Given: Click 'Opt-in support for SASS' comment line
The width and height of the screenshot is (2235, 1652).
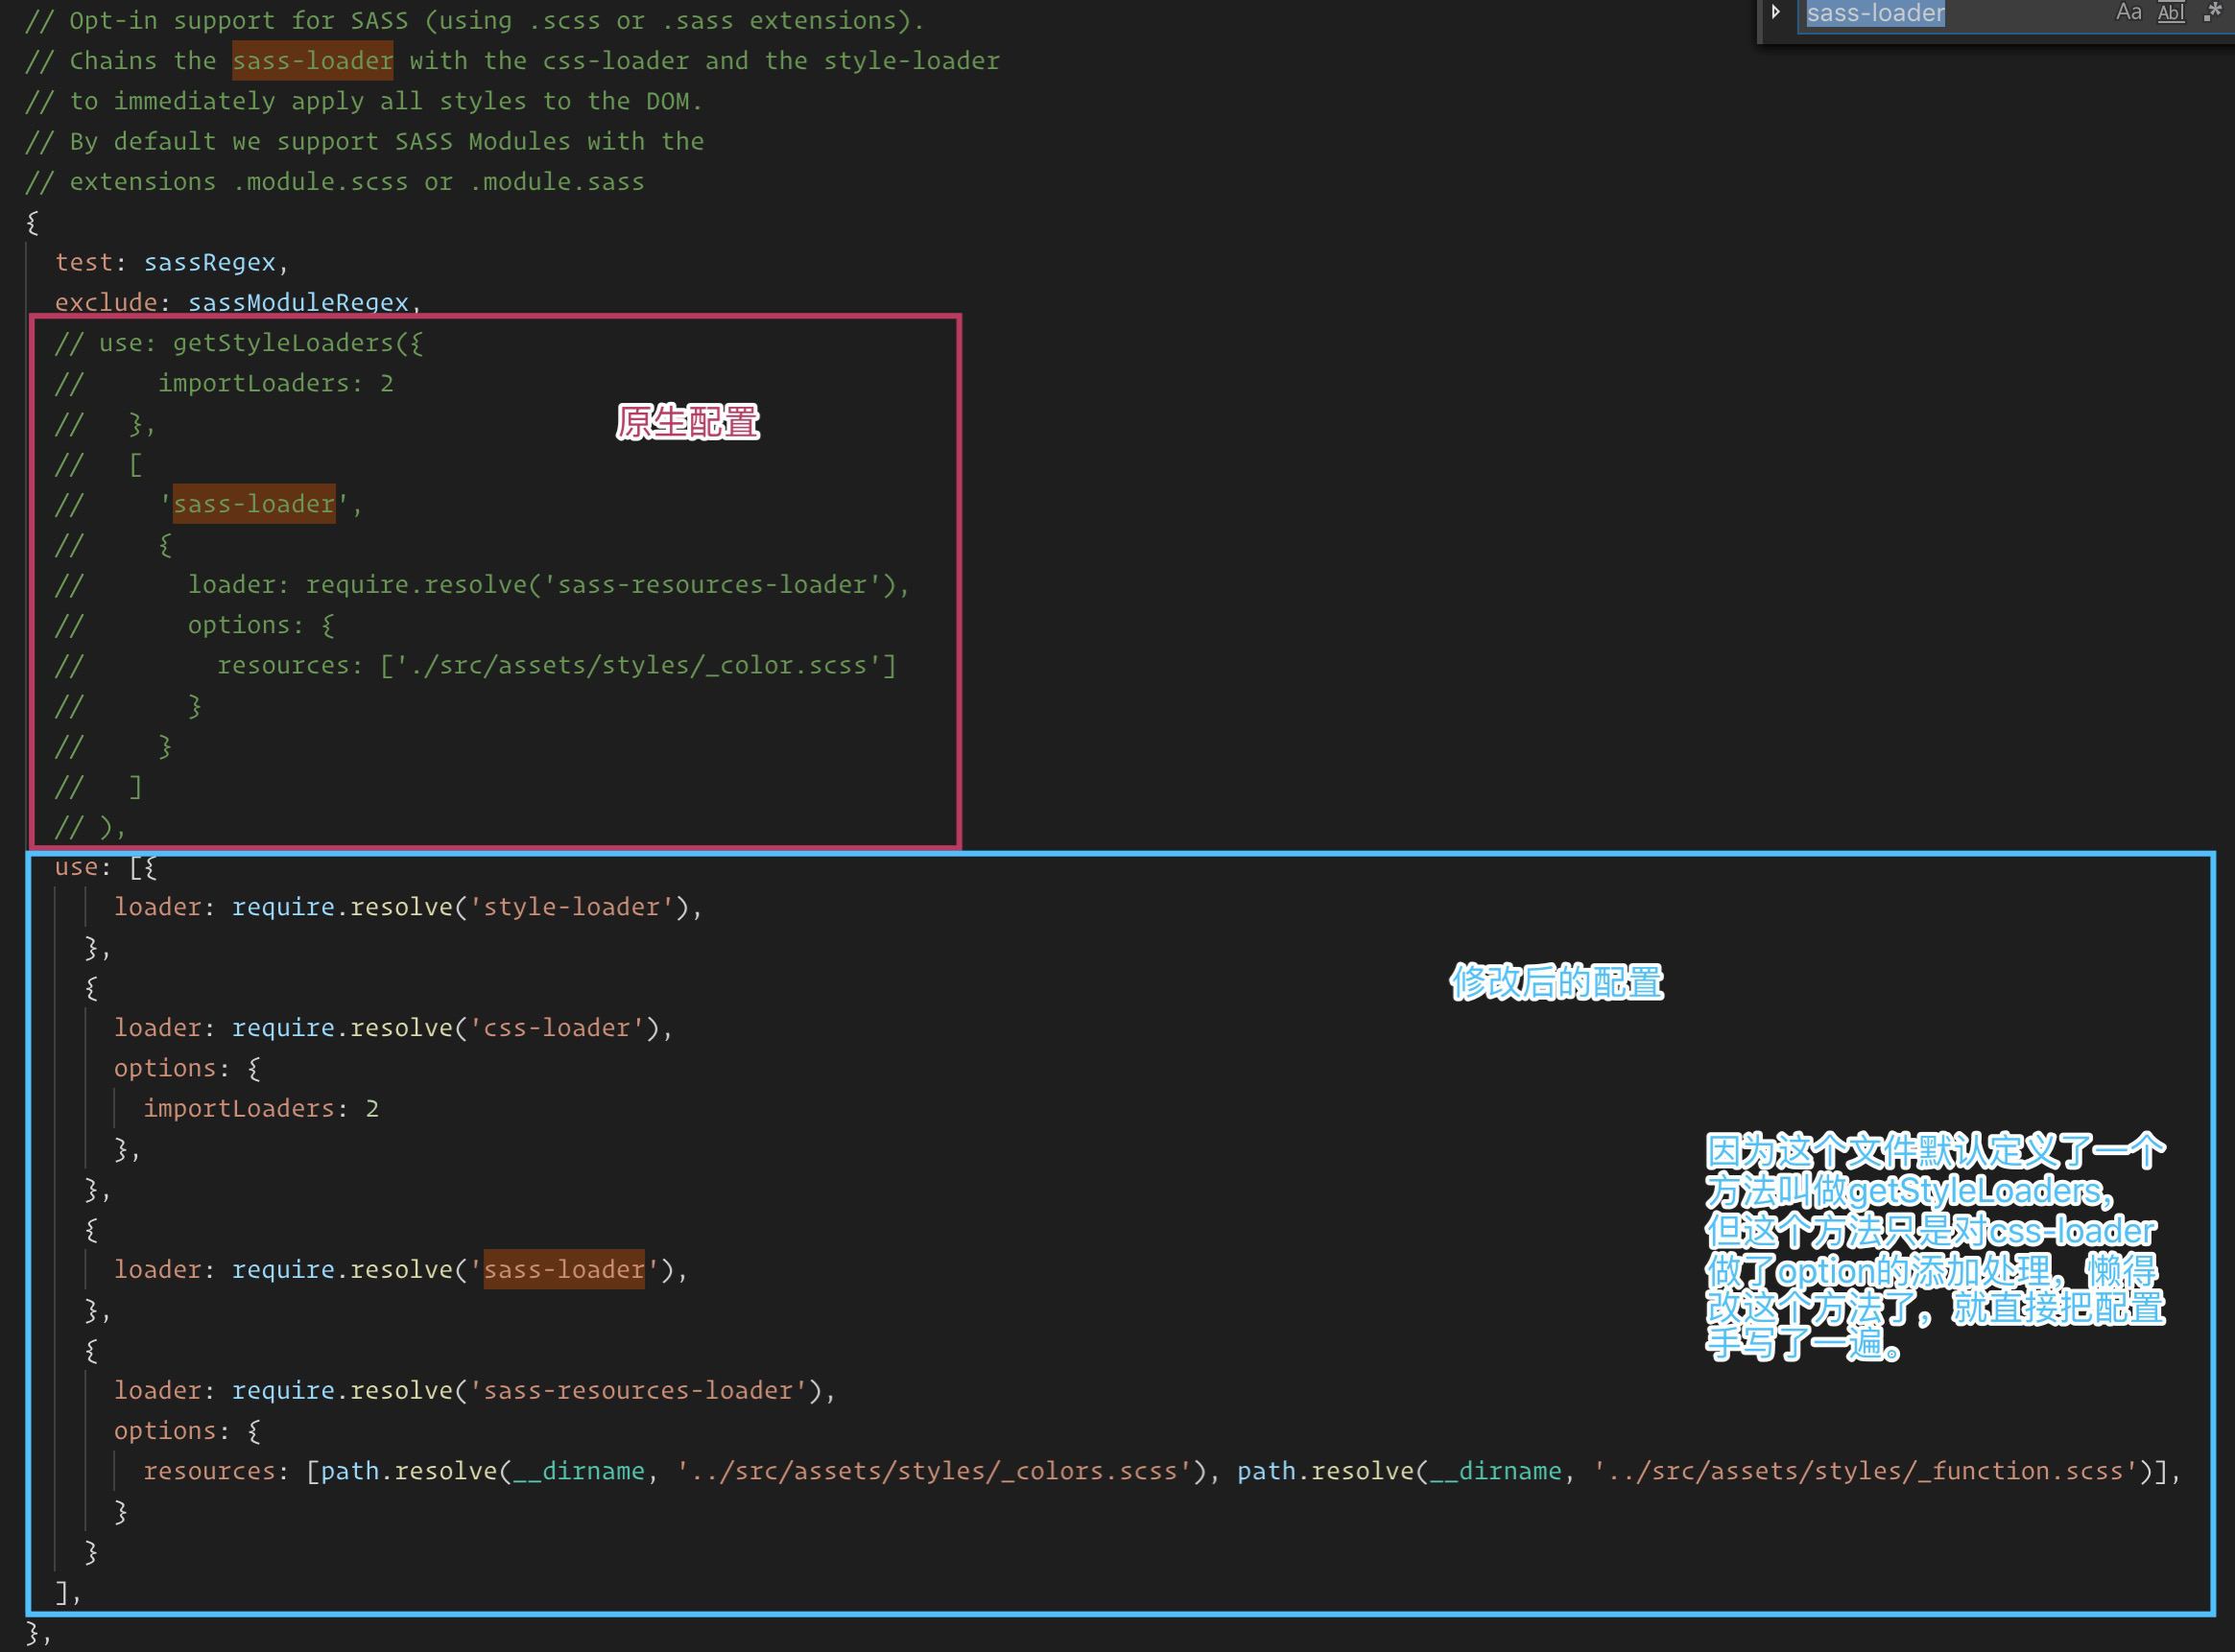Looking at the screenshot, I should (x=475, y=20).
